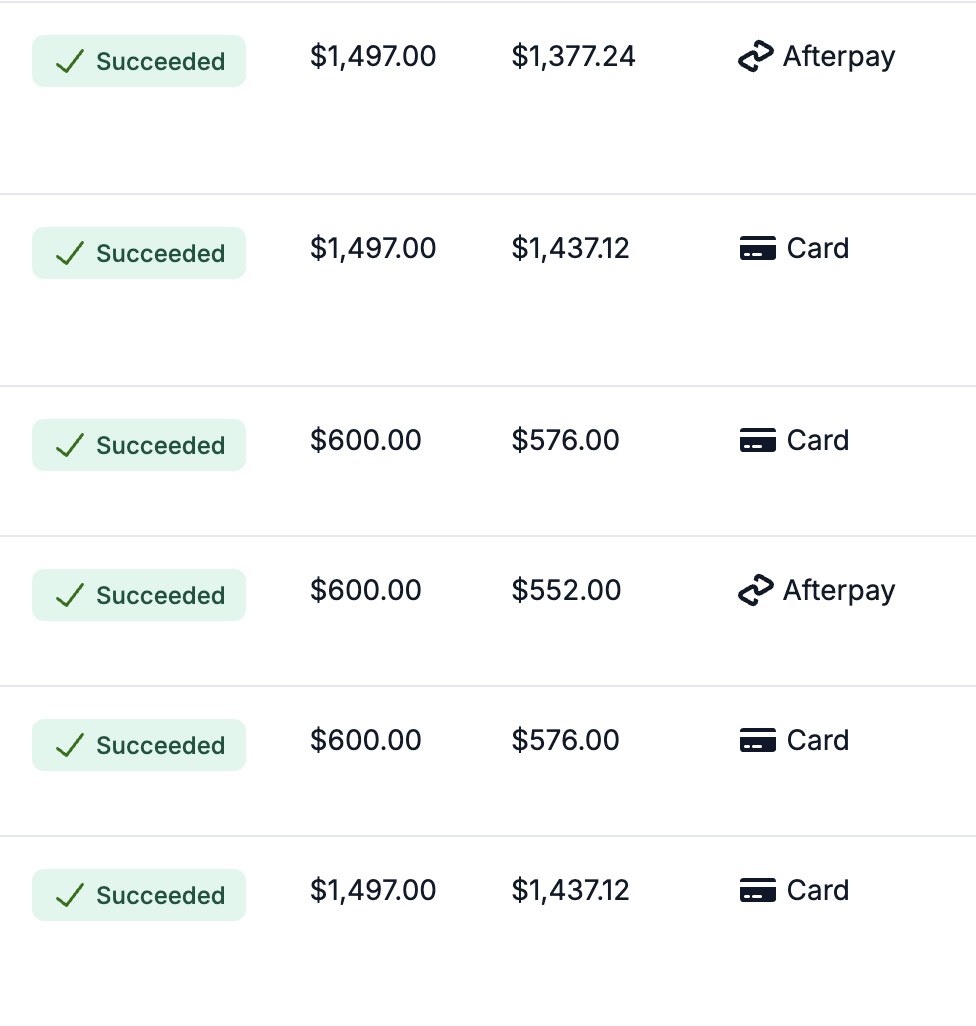Click Afterpay icon in the $1,377.24 row

(756, 58)
